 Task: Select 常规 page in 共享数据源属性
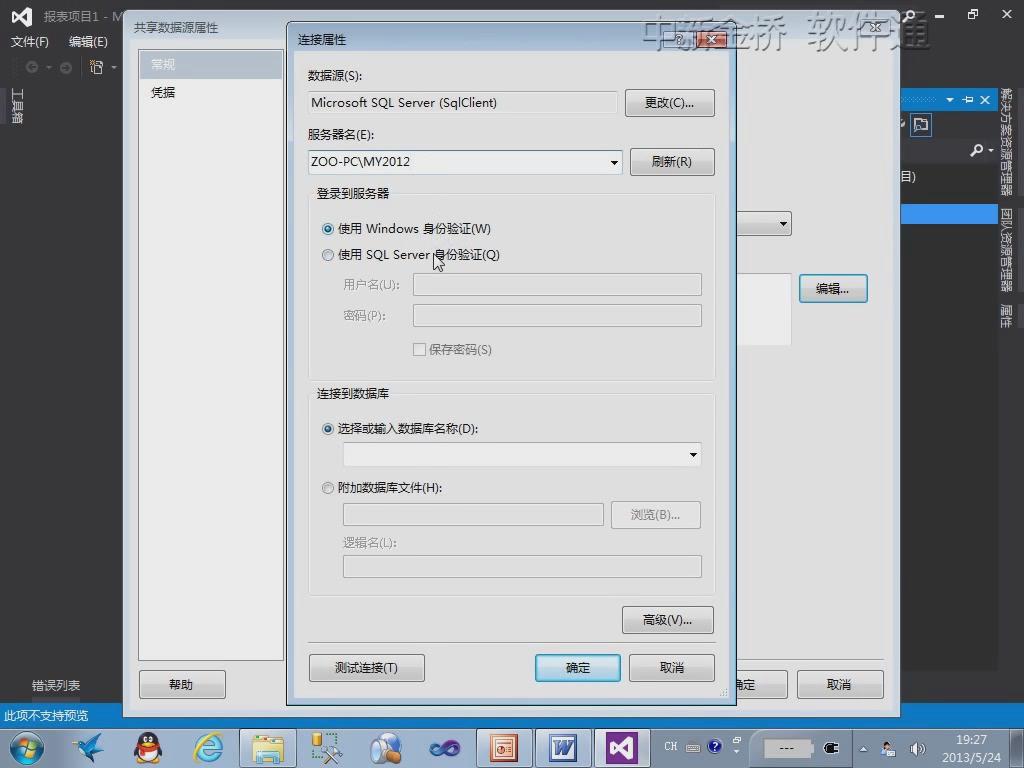[210, 65]
